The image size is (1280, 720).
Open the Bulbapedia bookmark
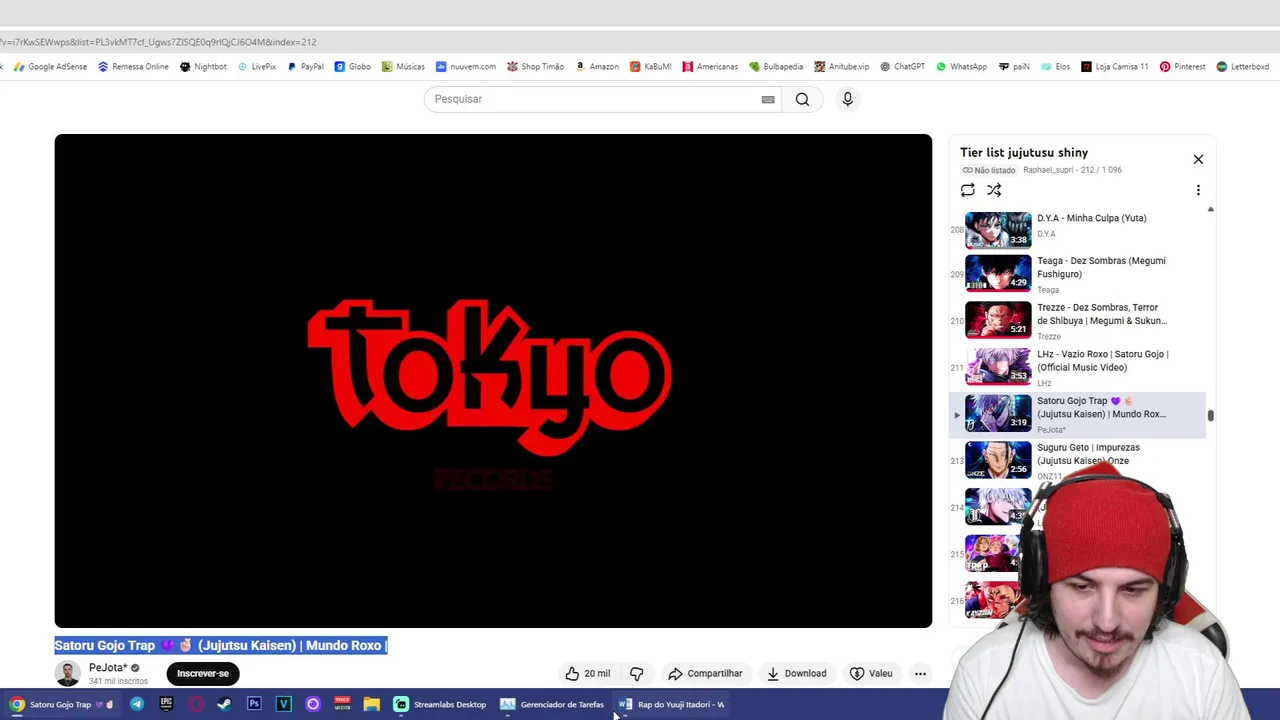(x=775, y=67)
